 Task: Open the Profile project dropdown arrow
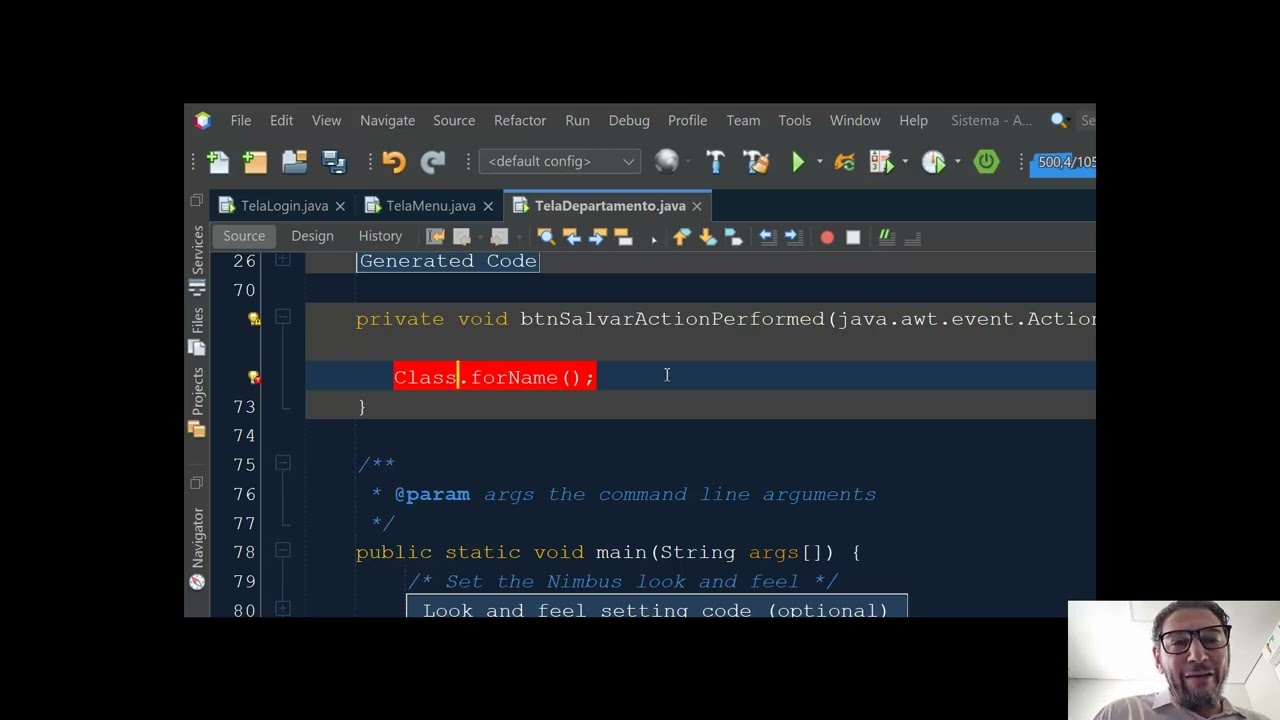click(x=957, y=161)
